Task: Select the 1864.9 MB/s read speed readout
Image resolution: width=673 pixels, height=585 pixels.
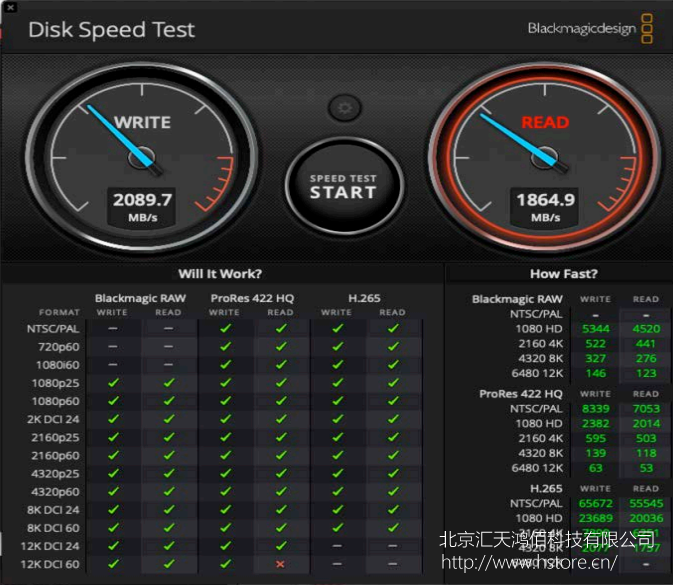Action: click(x=545, y=206)
